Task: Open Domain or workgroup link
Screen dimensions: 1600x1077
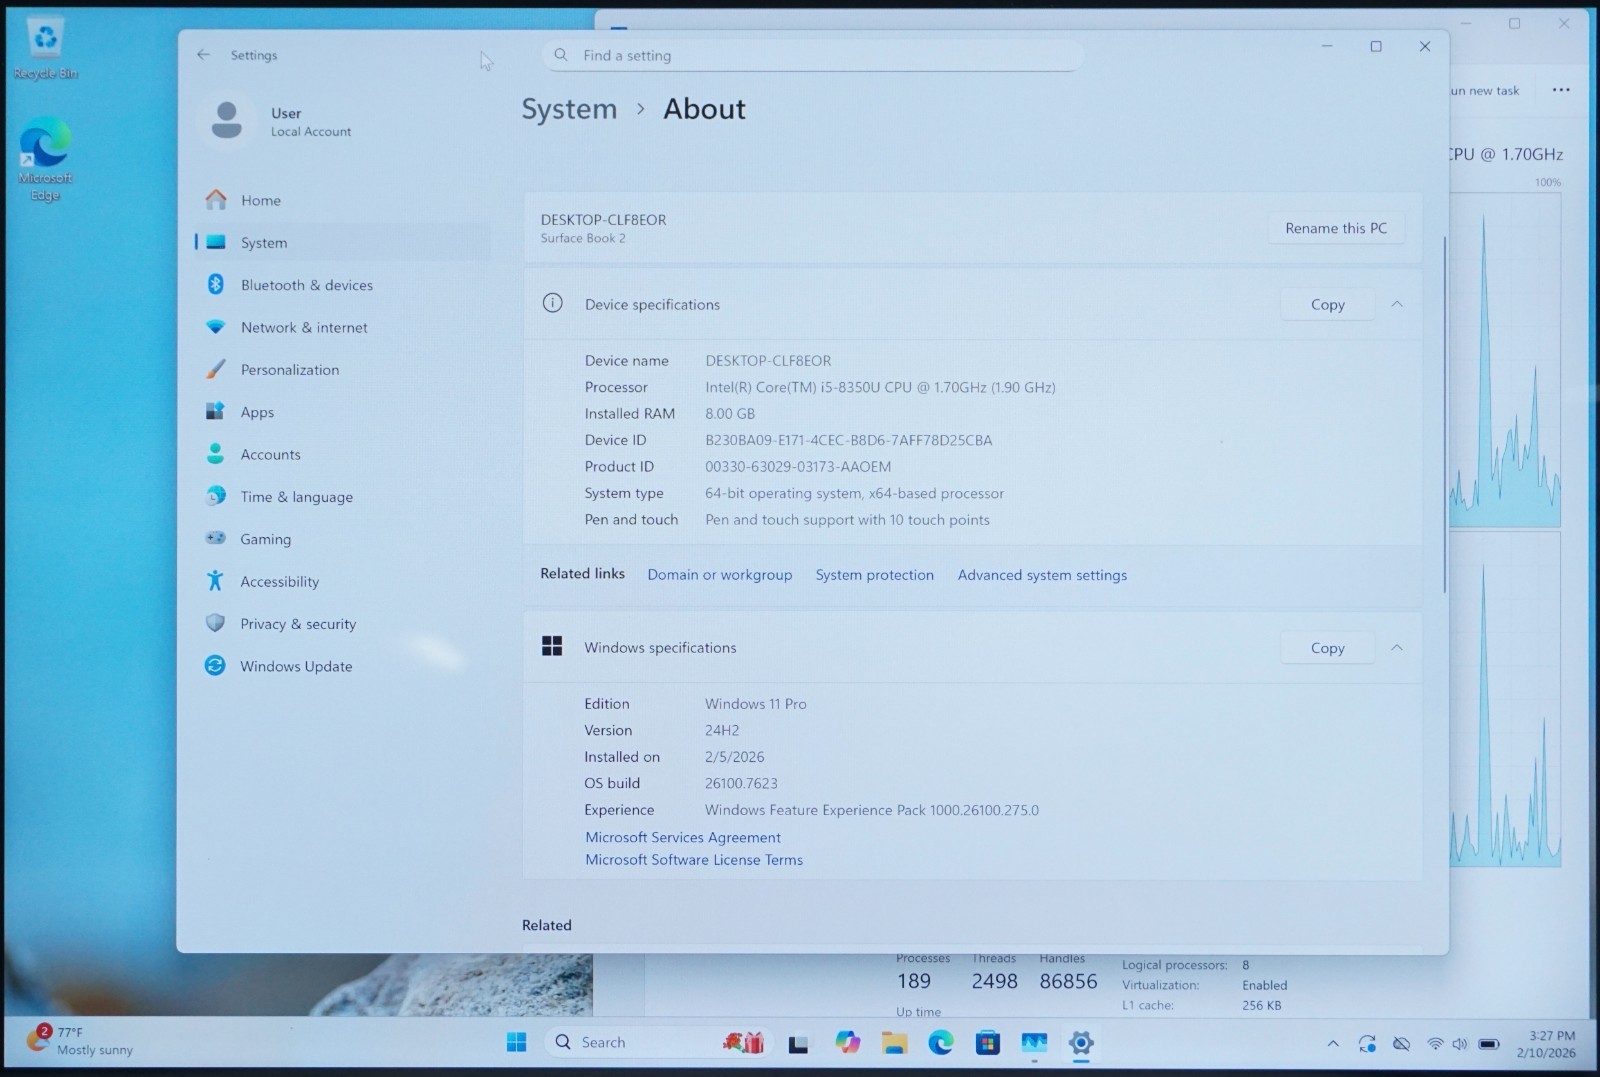Action: [719, 575]
